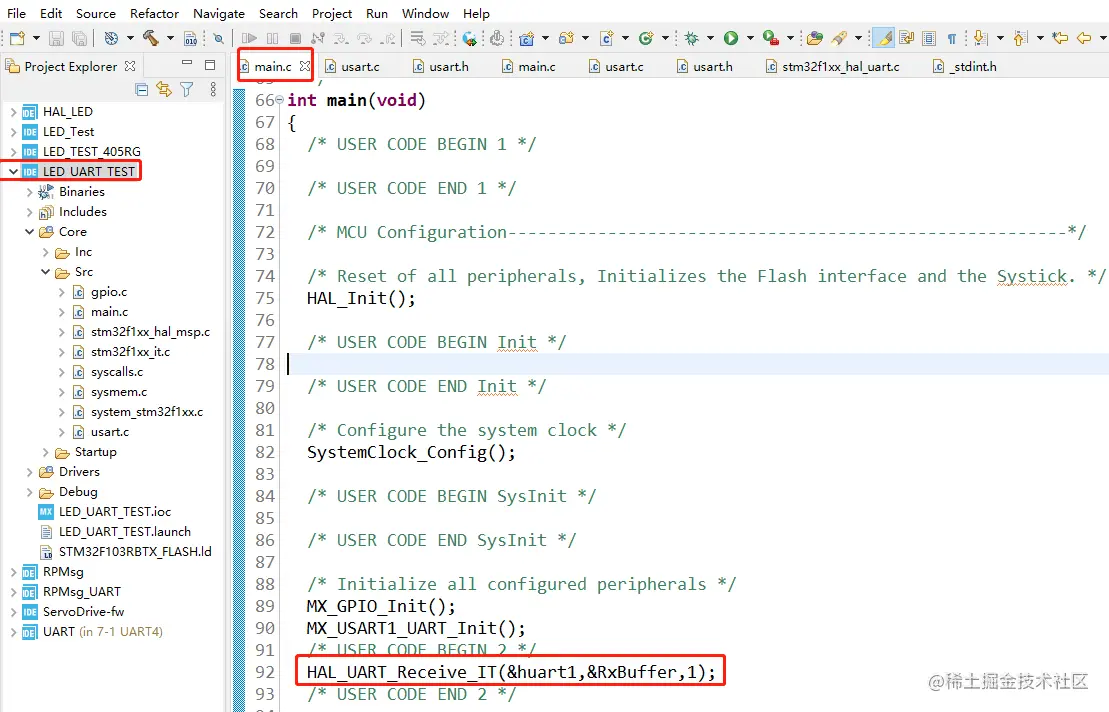1109x712 pixels.
Task: Click the green Run icon
Action: (x=731, y=38)
